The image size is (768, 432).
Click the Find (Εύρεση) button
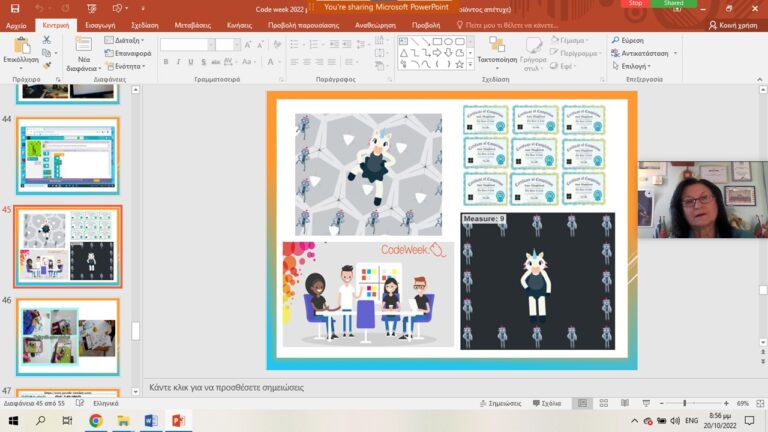tap(632, 40)
